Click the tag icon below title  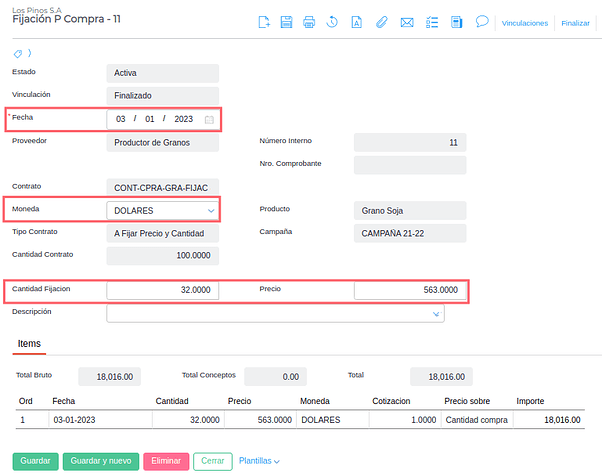(x=18, y=54)
